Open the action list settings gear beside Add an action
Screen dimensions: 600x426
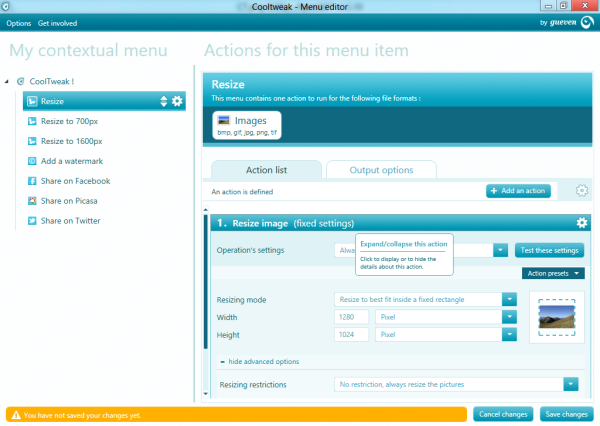tap(582, 190)
